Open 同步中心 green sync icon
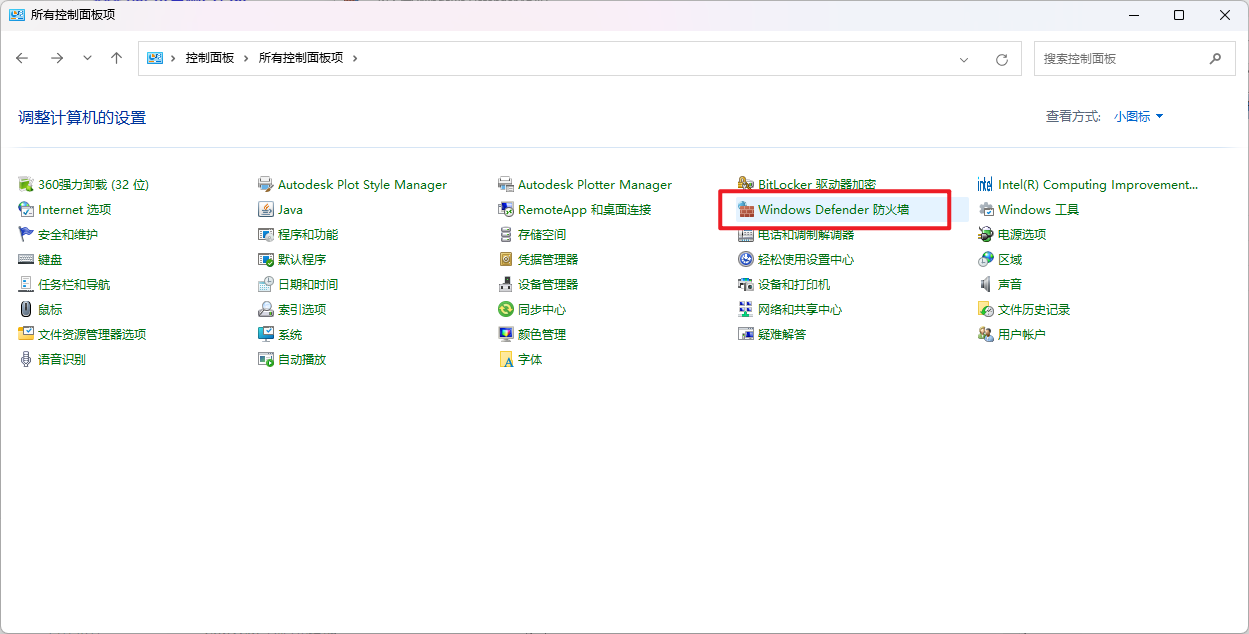The image size is (1249, 634). coord(506,309)
